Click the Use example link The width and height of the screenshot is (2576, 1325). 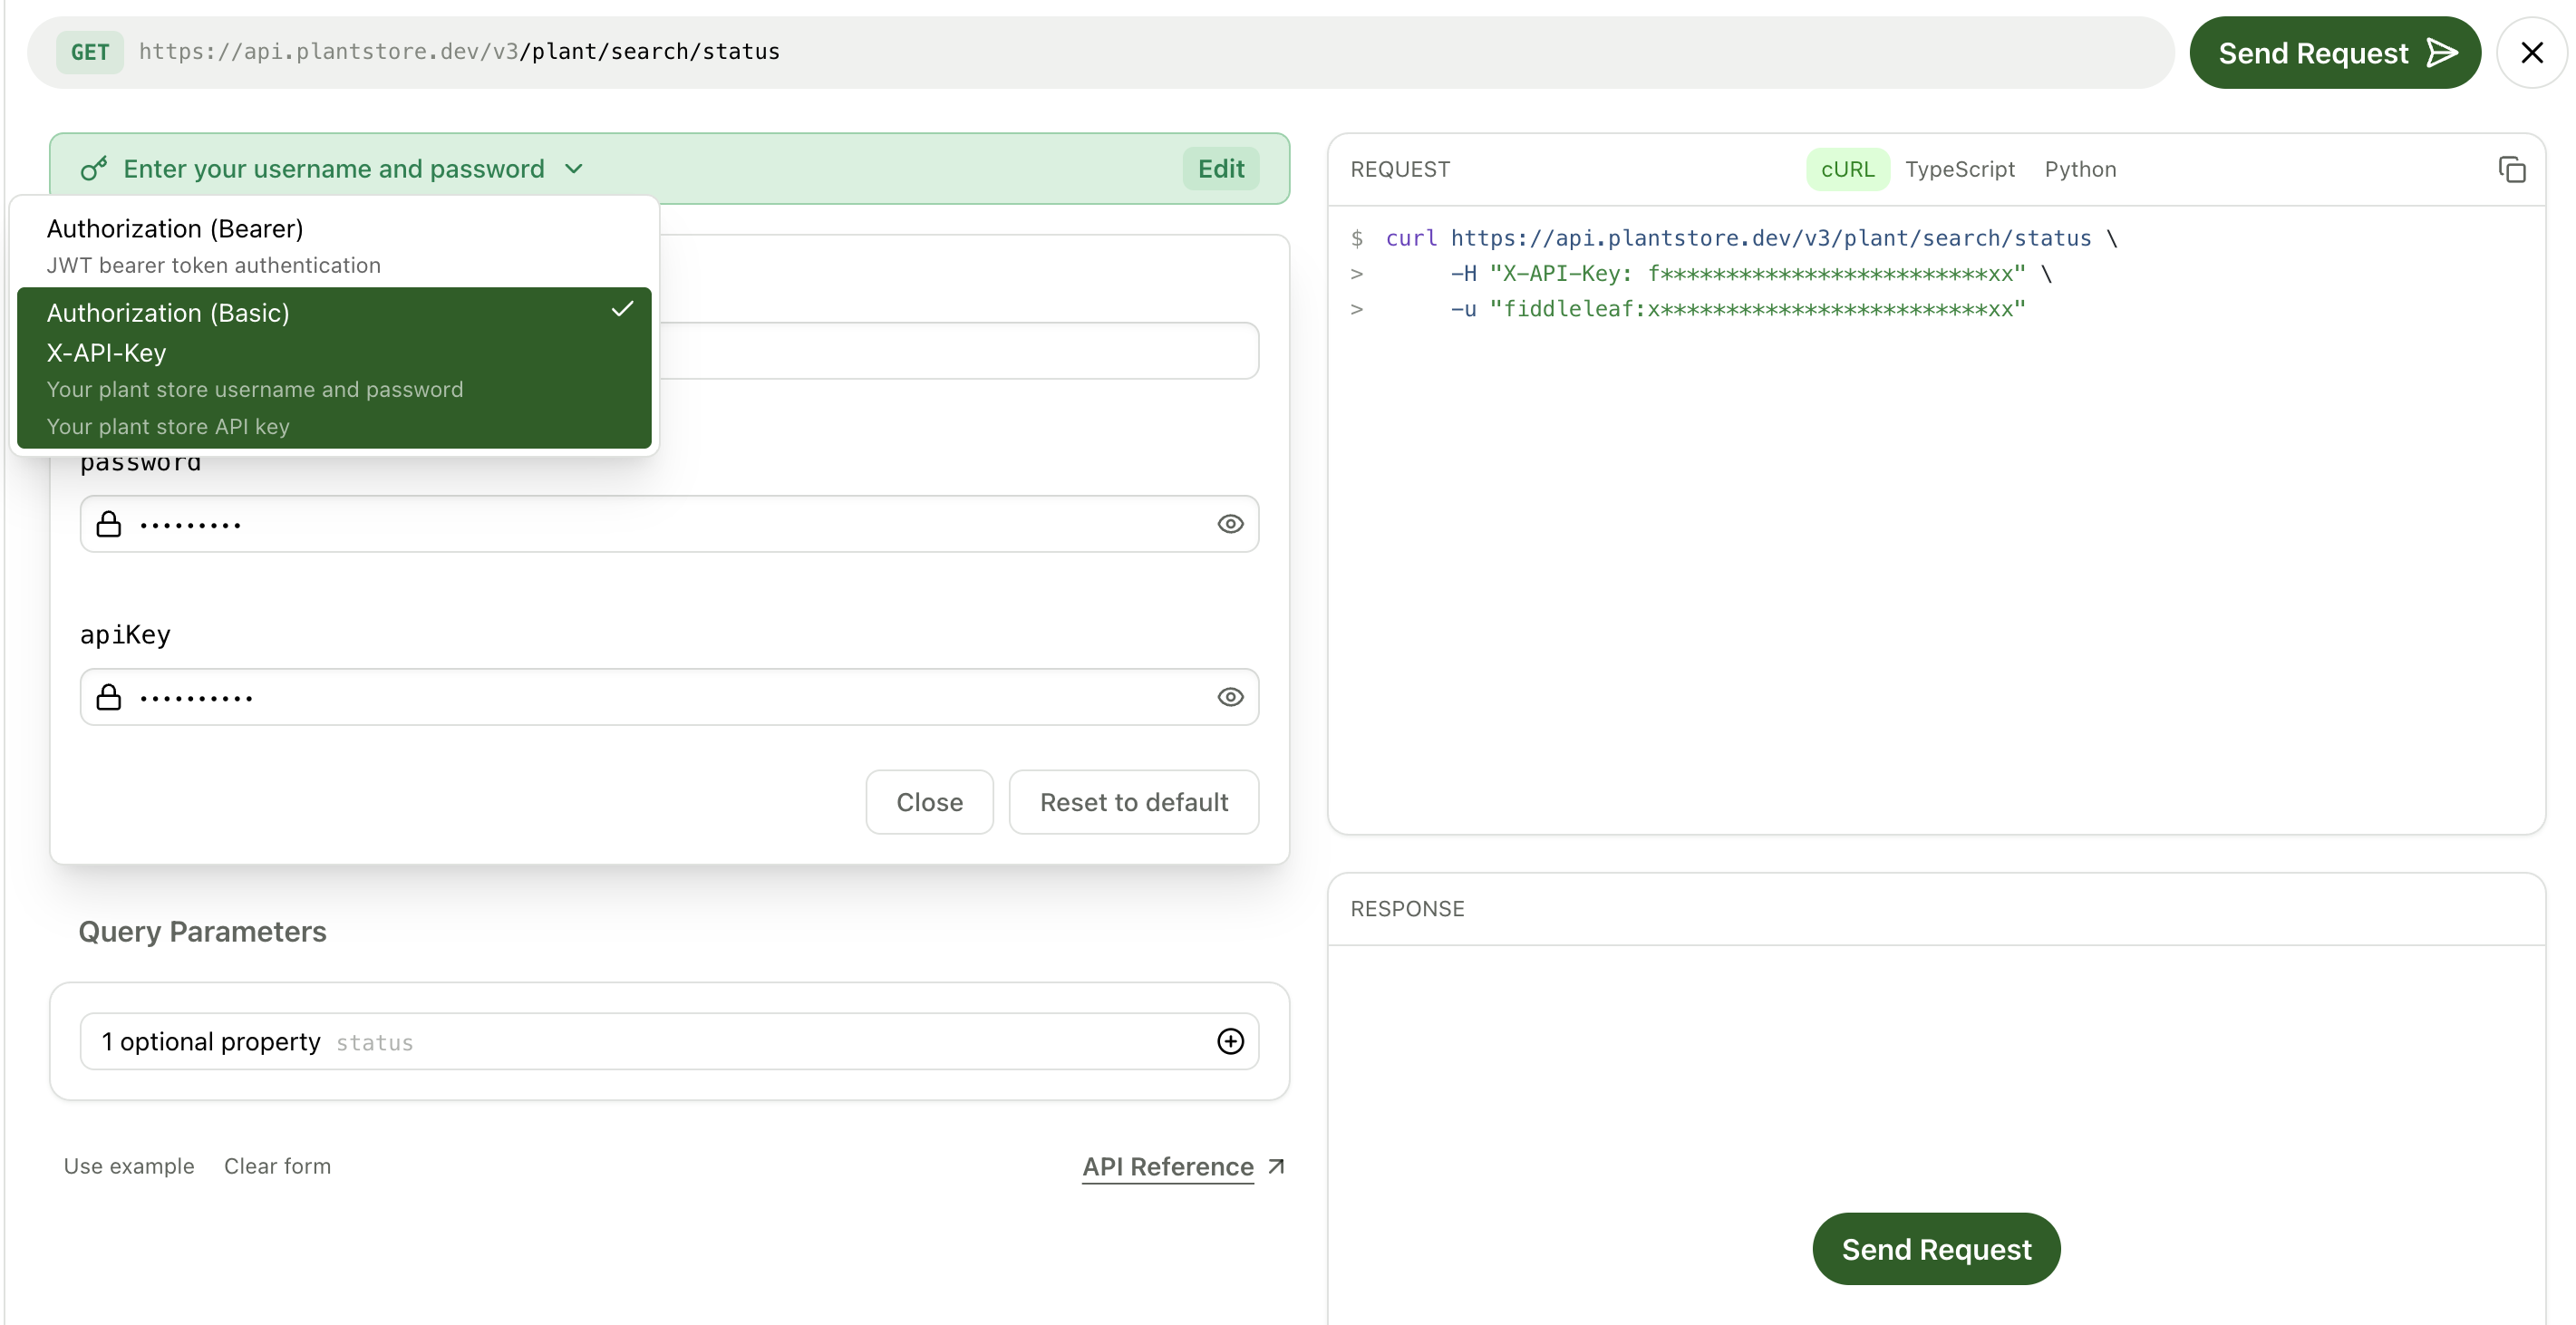129,1165
